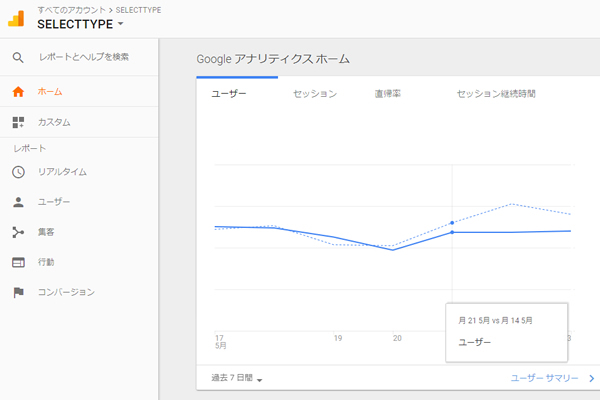Click the orange Home house icon
The height and width of the screenshot is (400, 600).
pos(18,92)
